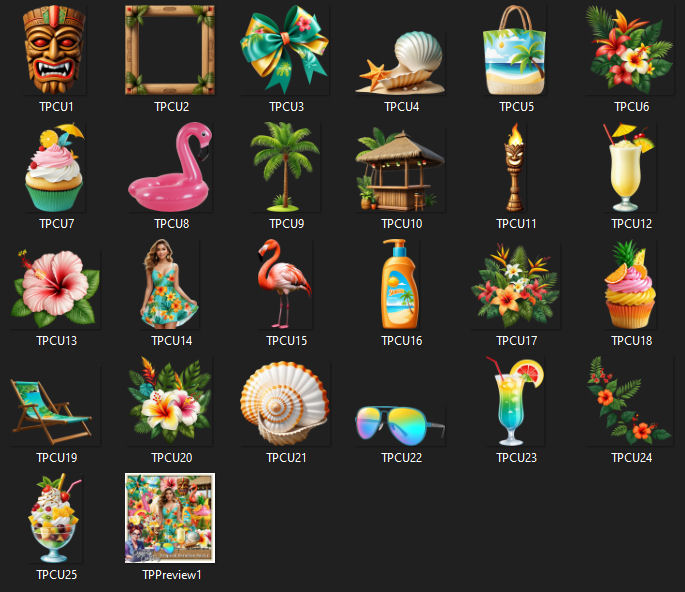Choose the rainbow aviator sunglasses TPCU22
Viewport: 685px width, 592px height.
[x=400, y=426]
